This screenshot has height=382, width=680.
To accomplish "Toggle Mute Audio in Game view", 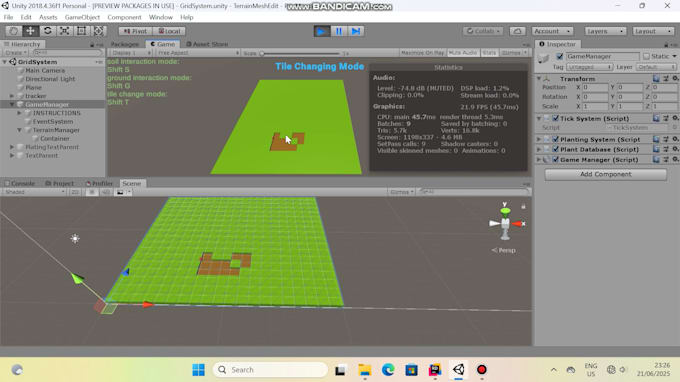I will 463,52.
